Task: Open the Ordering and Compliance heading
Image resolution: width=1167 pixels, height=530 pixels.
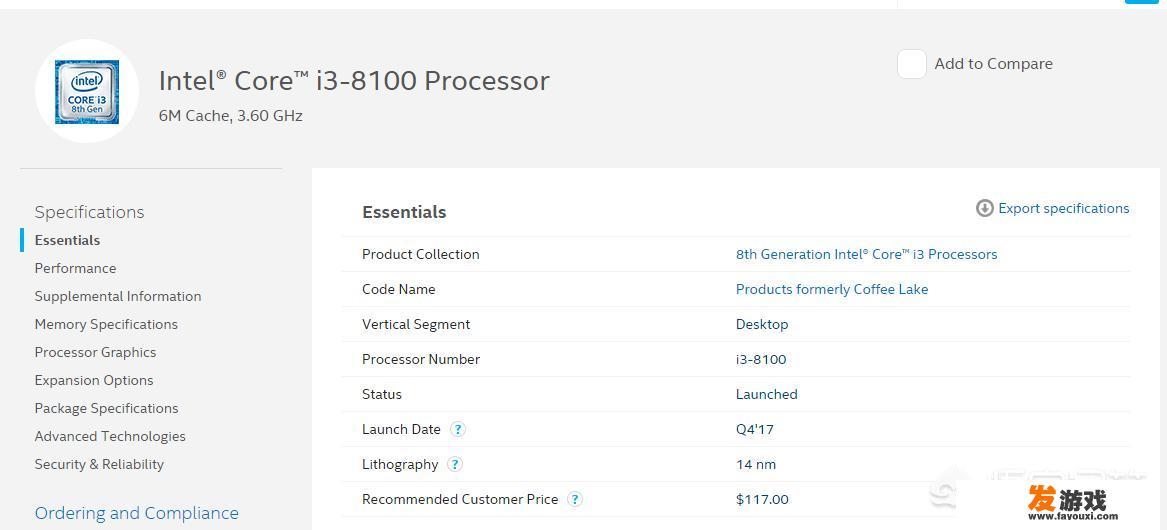Action: (137, 514)
